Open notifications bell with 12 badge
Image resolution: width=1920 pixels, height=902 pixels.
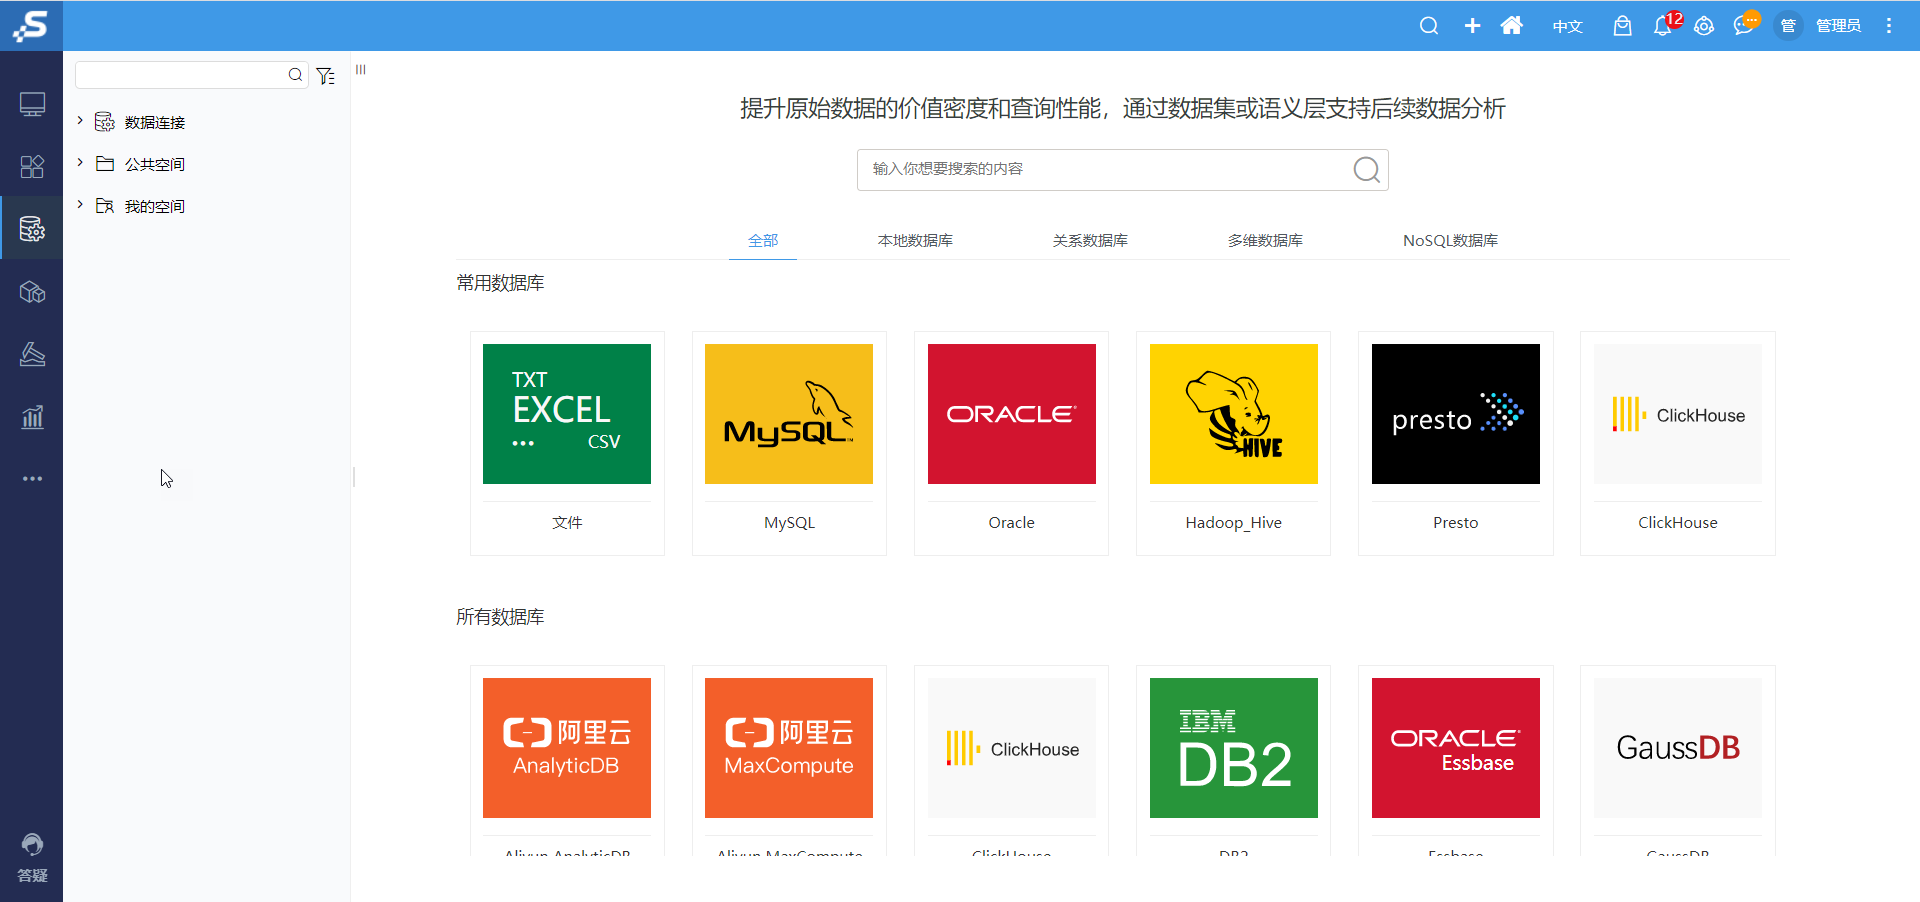[x=1665, y=25]
